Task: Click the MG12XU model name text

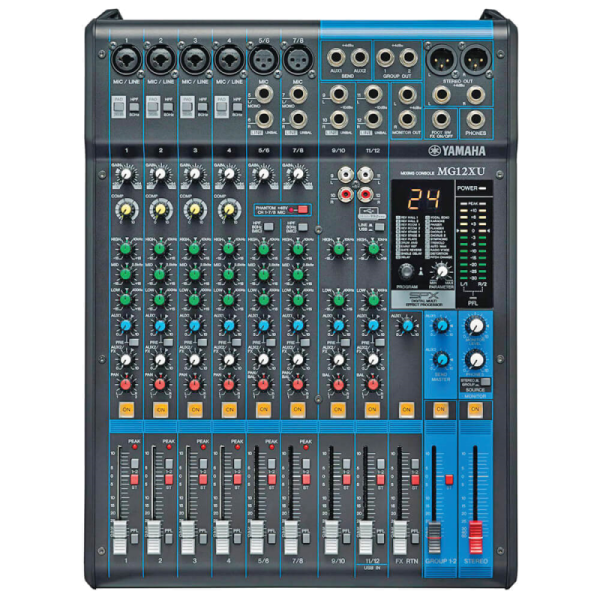Action: tap(461, 171)
